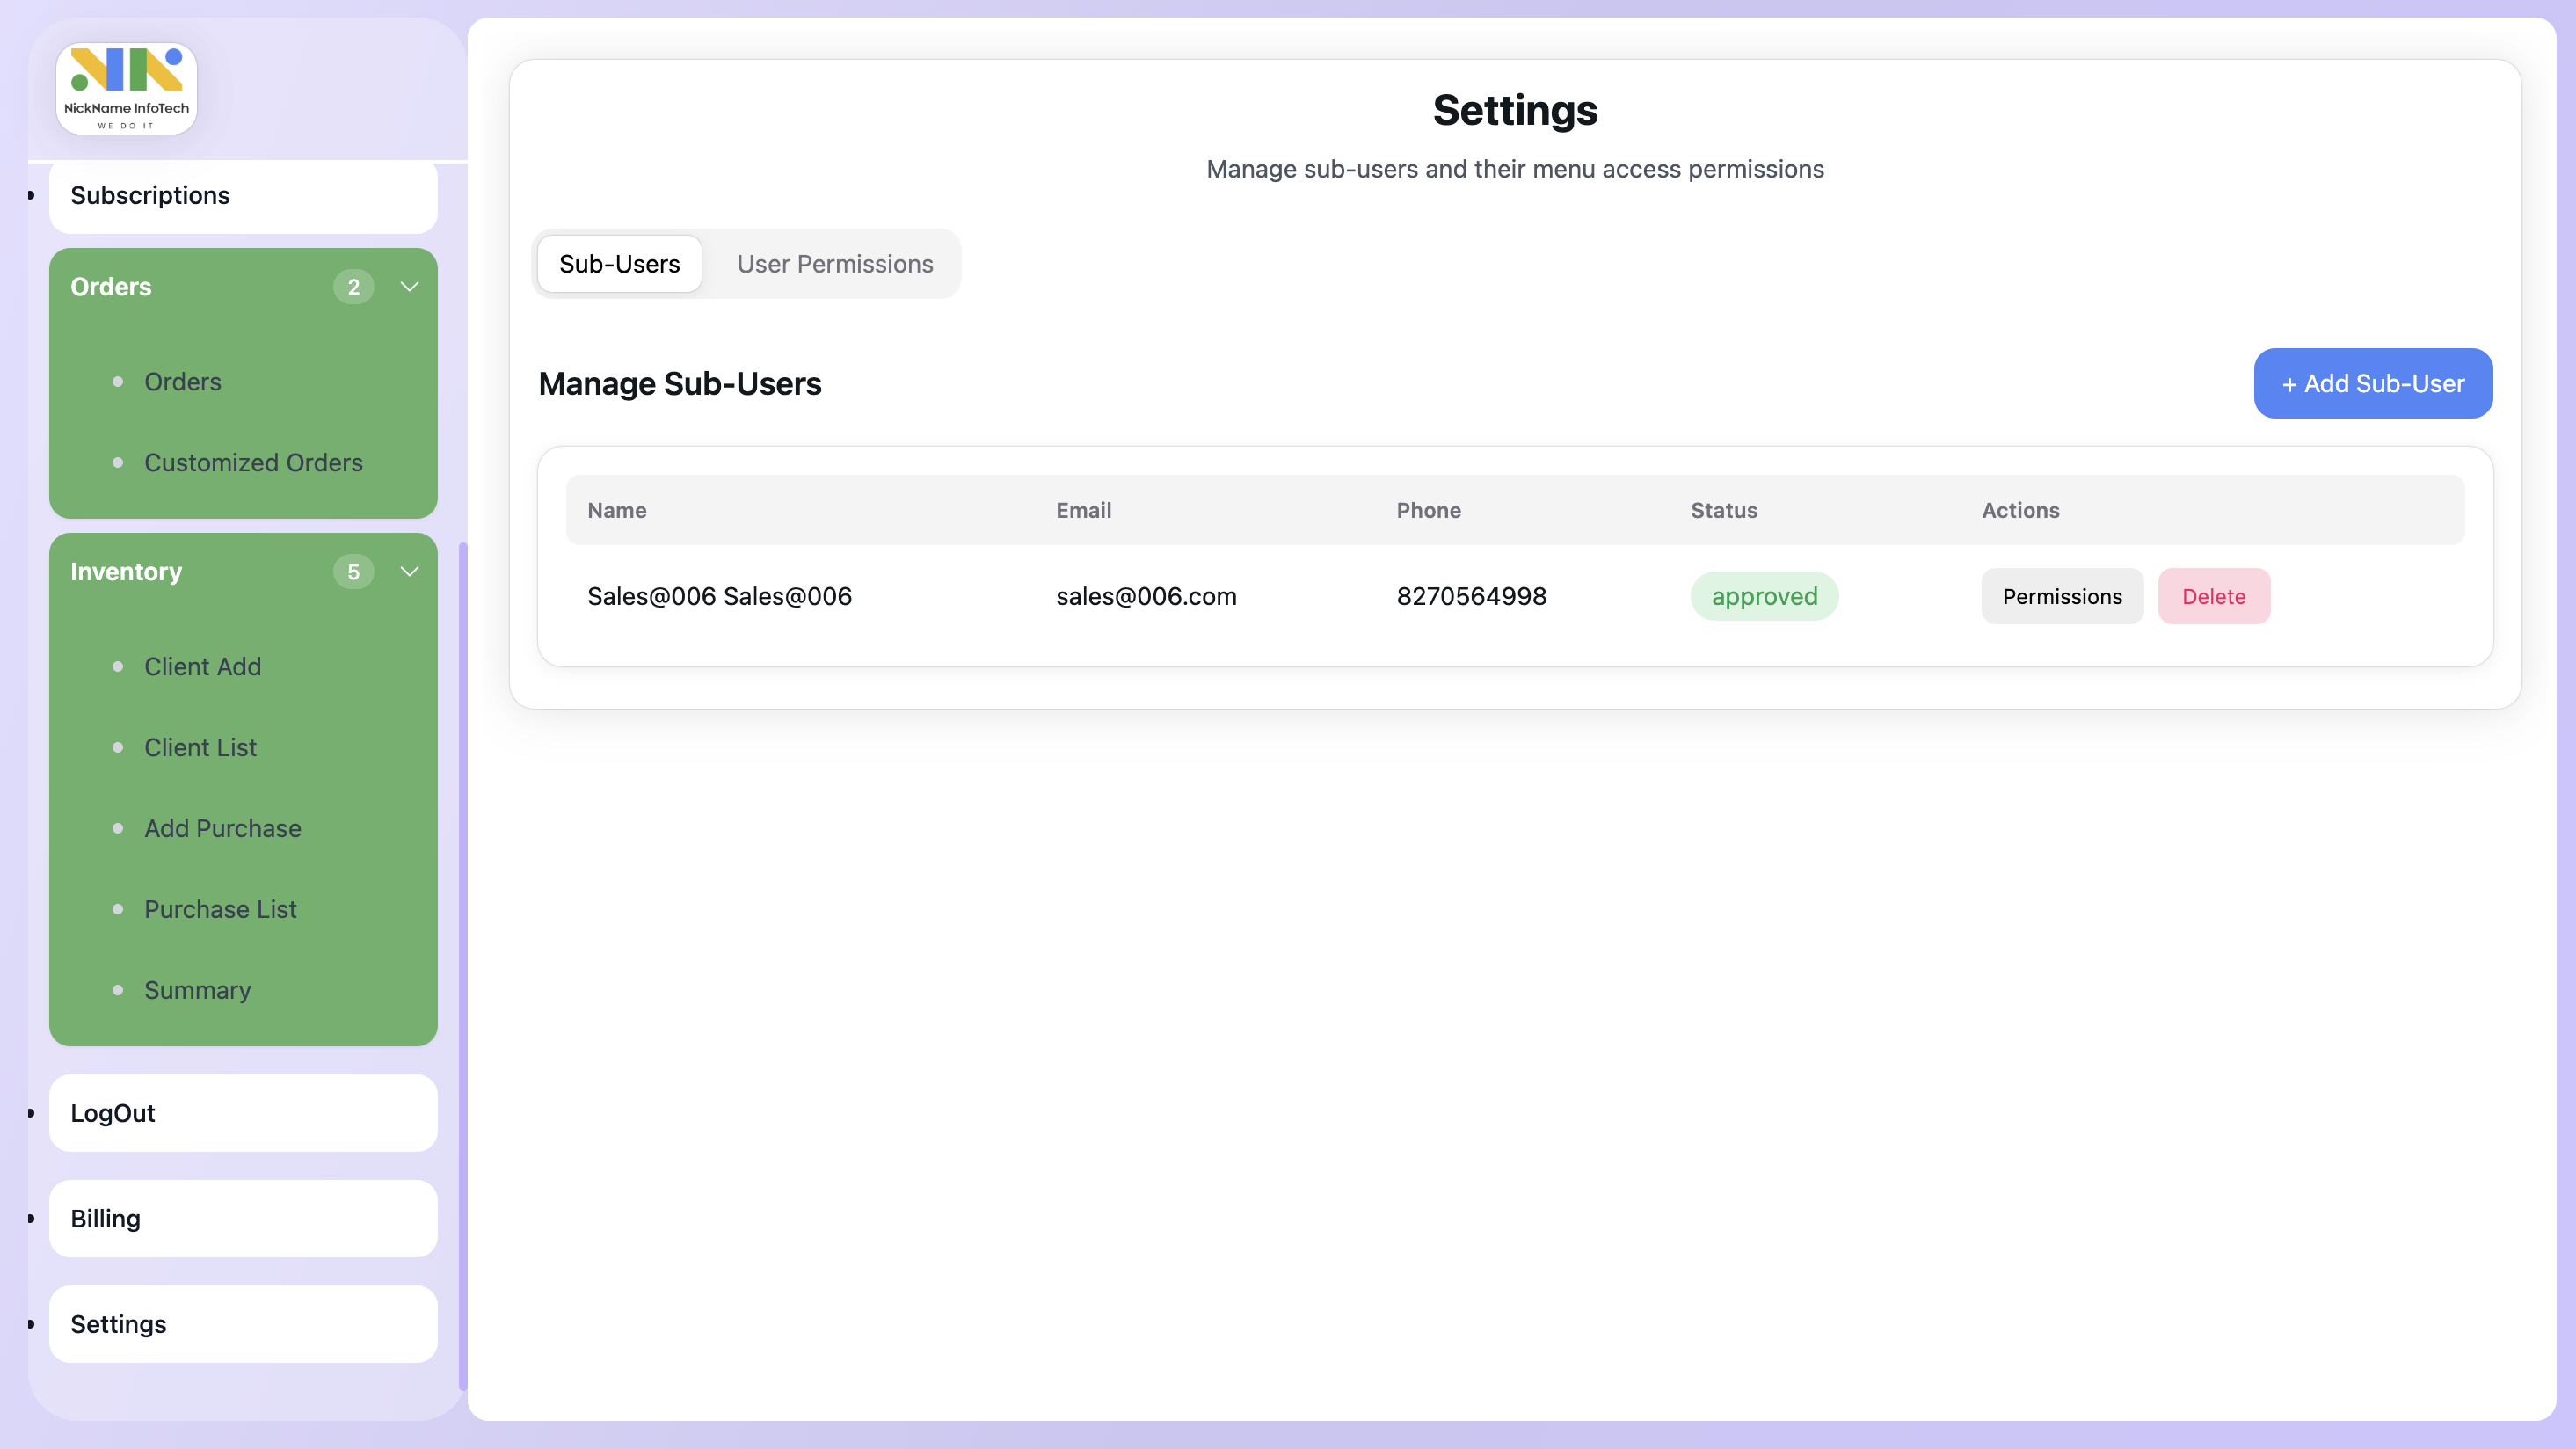Switch to the User Permissions tab

pyautogui.click(x=834, y=264)
